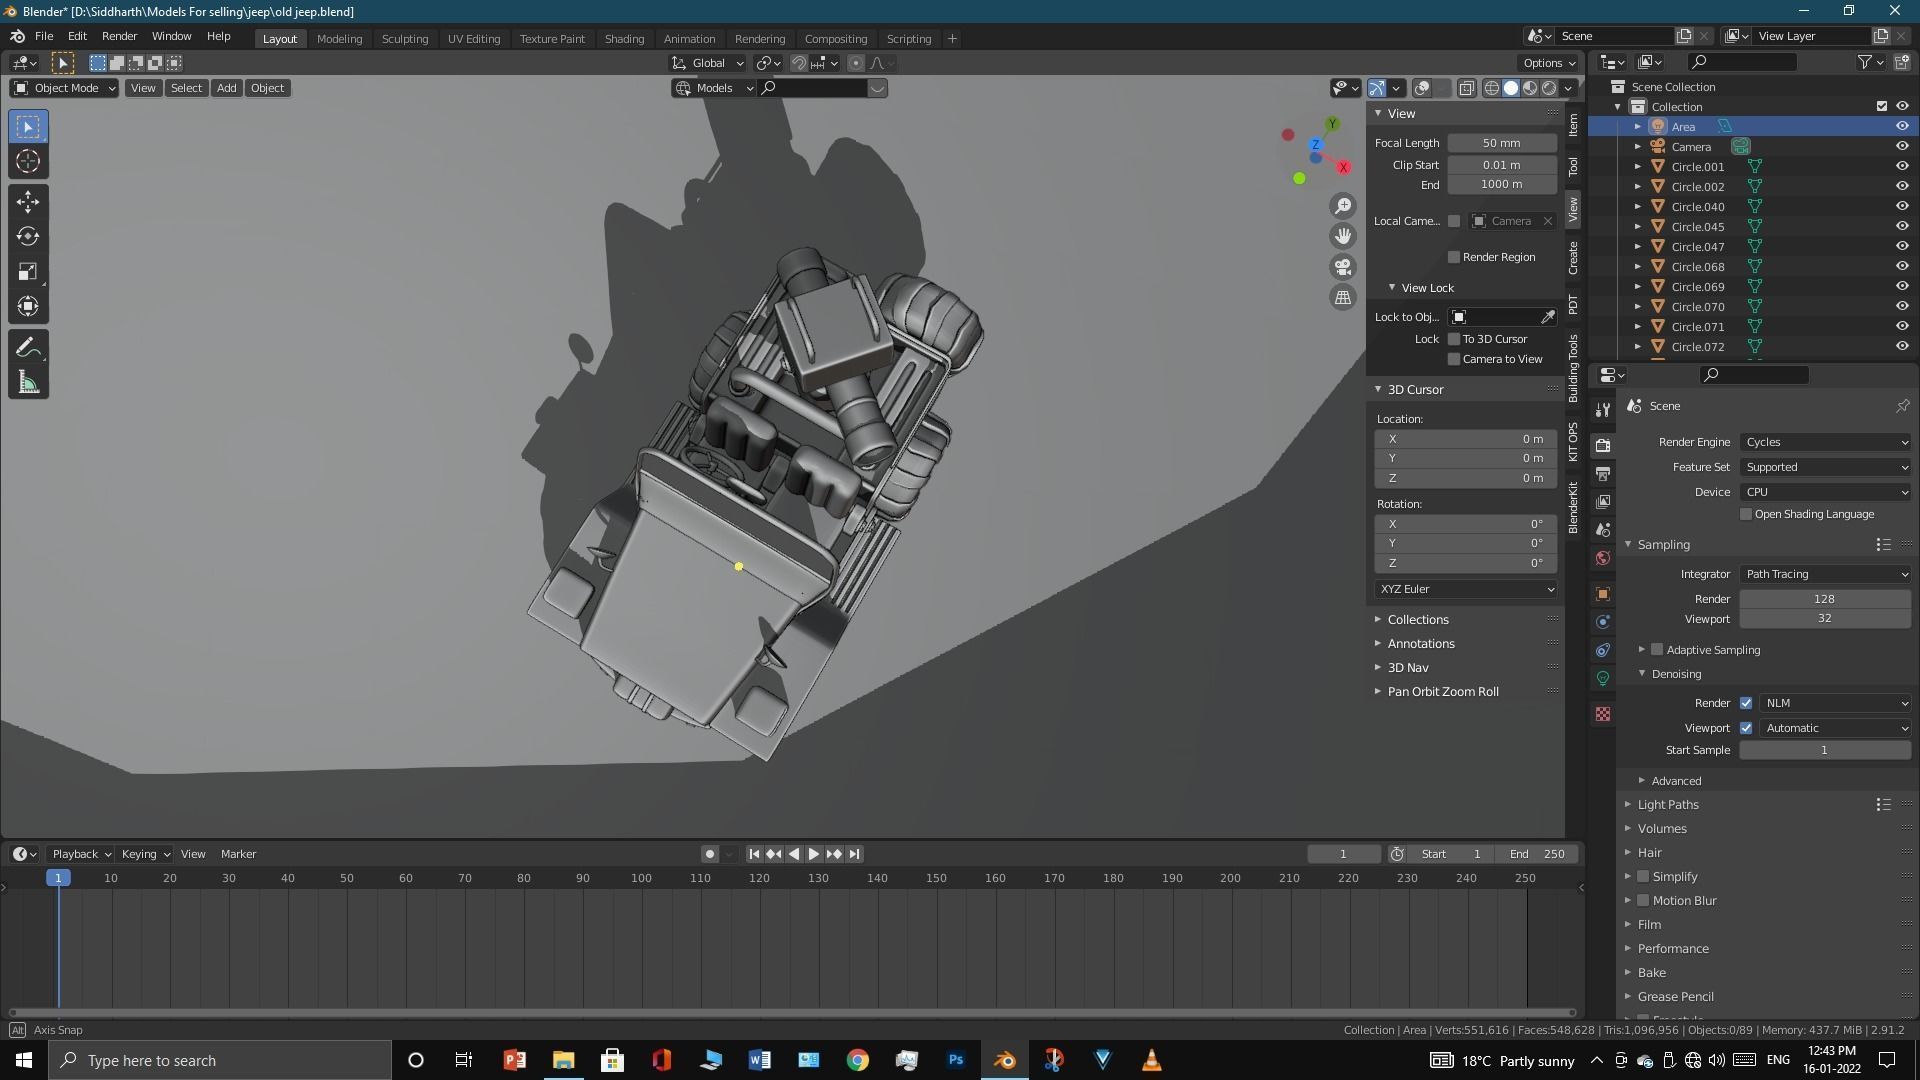Open Photoshop from the Windows taskbar

point(955,1060)
